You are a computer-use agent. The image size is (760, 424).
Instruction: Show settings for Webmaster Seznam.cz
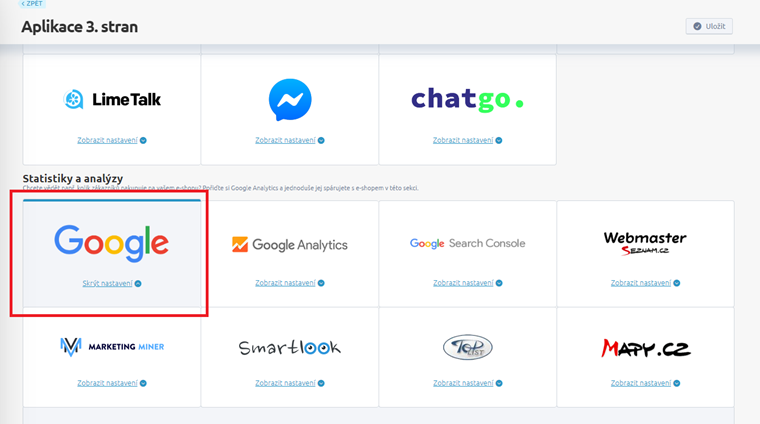pos(641,283)
